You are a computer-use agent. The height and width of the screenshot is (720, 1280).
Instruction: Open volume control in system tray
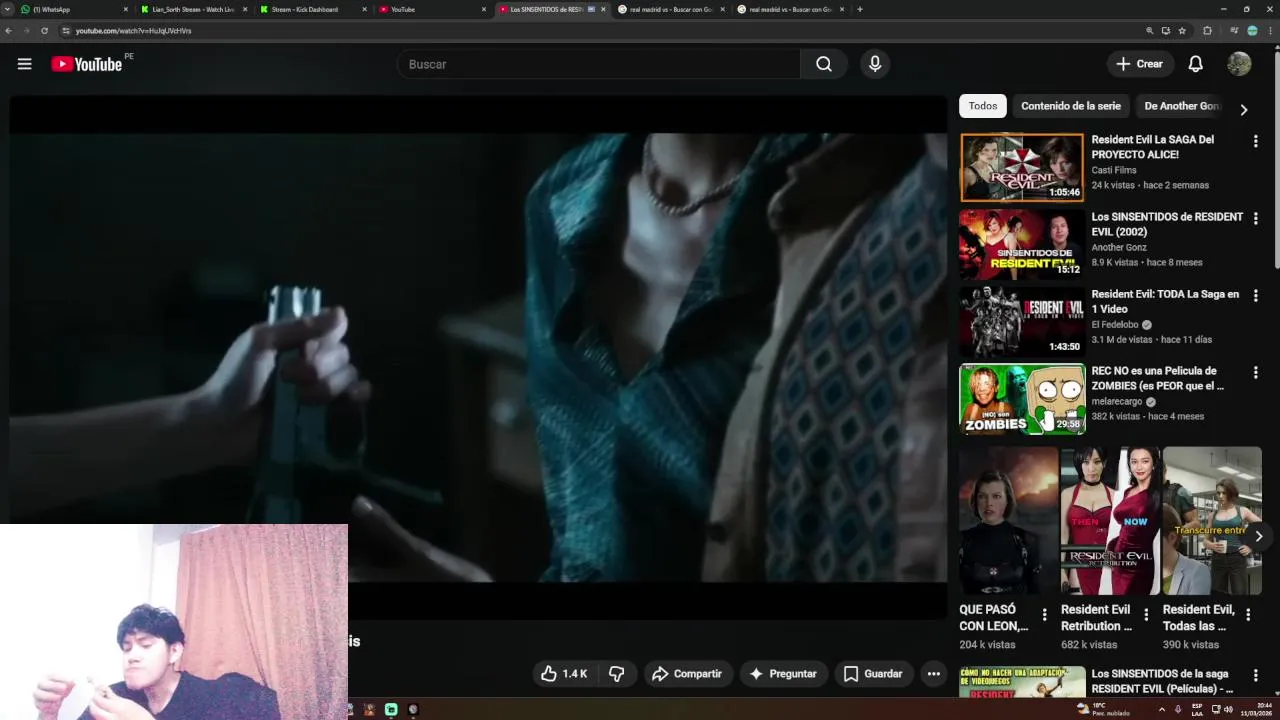[1228, 709]
